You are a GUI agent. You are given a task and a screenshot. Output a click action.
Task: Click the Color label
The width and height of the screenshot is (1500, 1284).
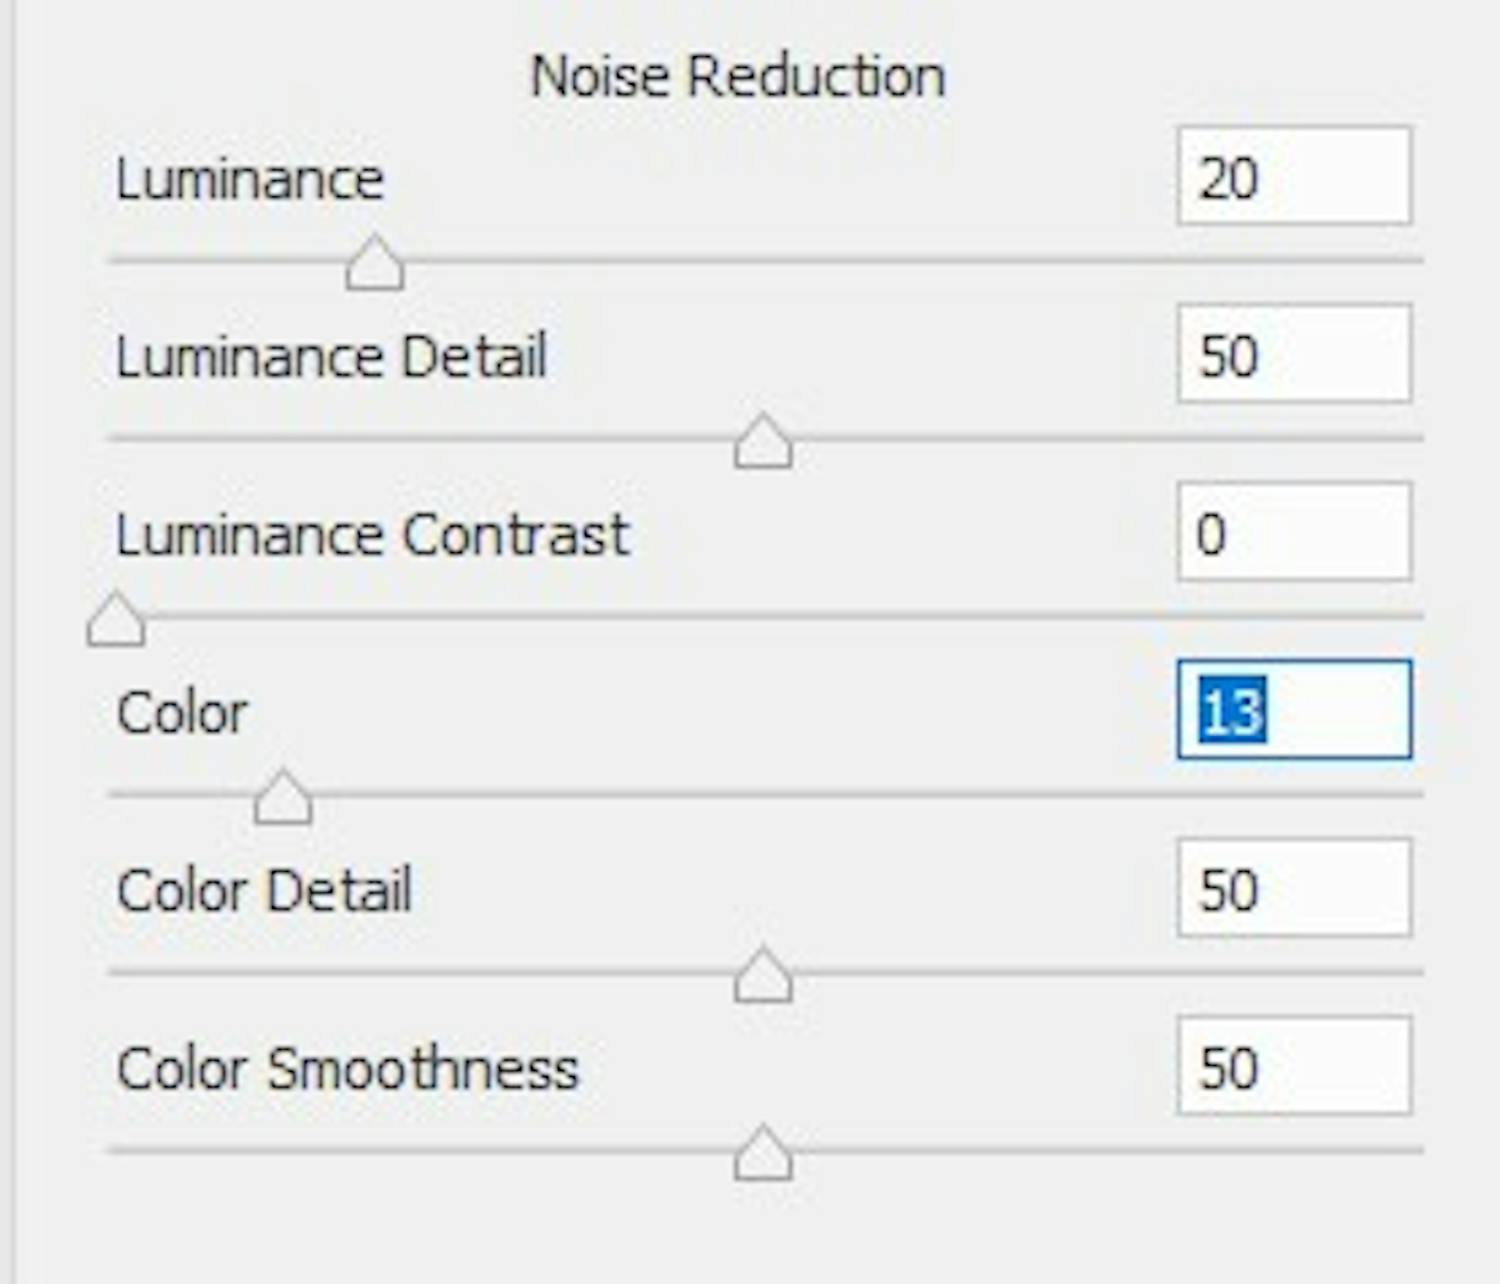pyautogui.click(x=181, y=712)
